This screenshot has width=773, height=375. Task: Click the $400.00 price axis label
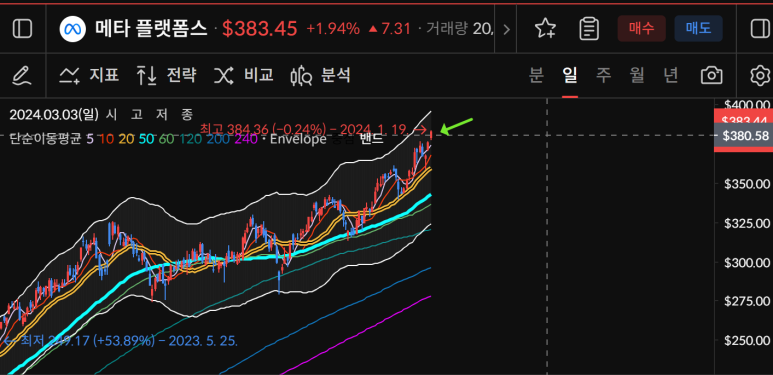click(x=747, y=104)
